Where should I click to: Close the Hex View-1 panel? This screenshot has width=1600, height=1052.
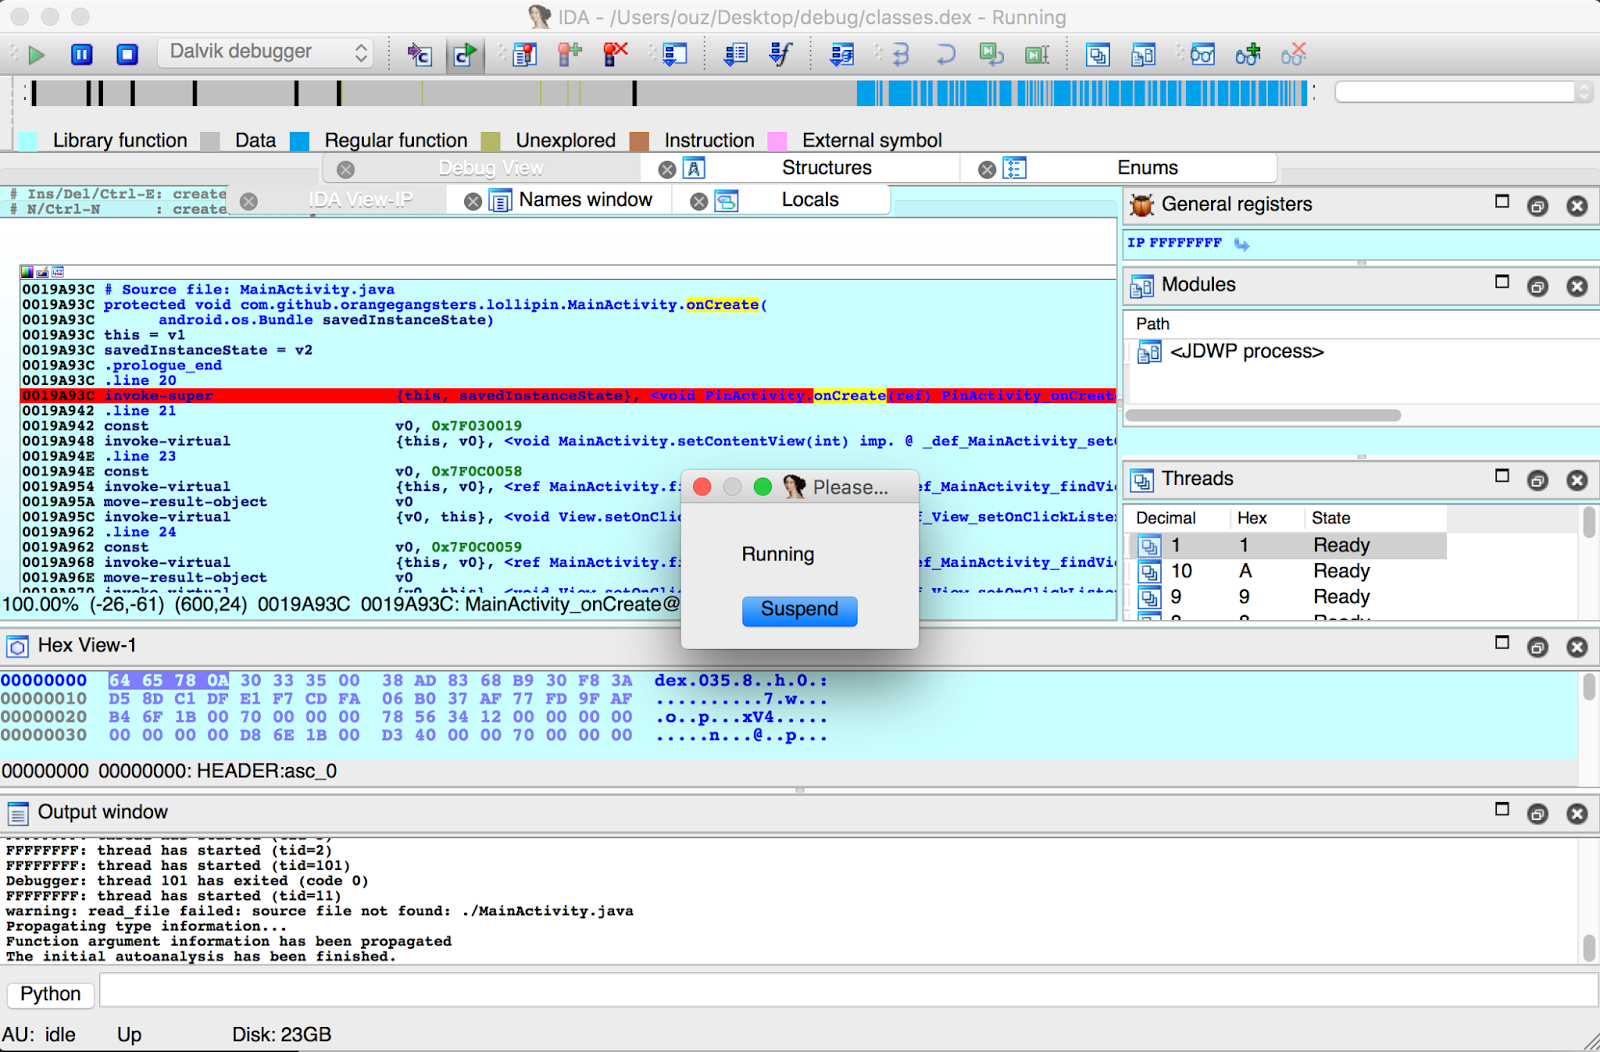tap(1577, 648)
